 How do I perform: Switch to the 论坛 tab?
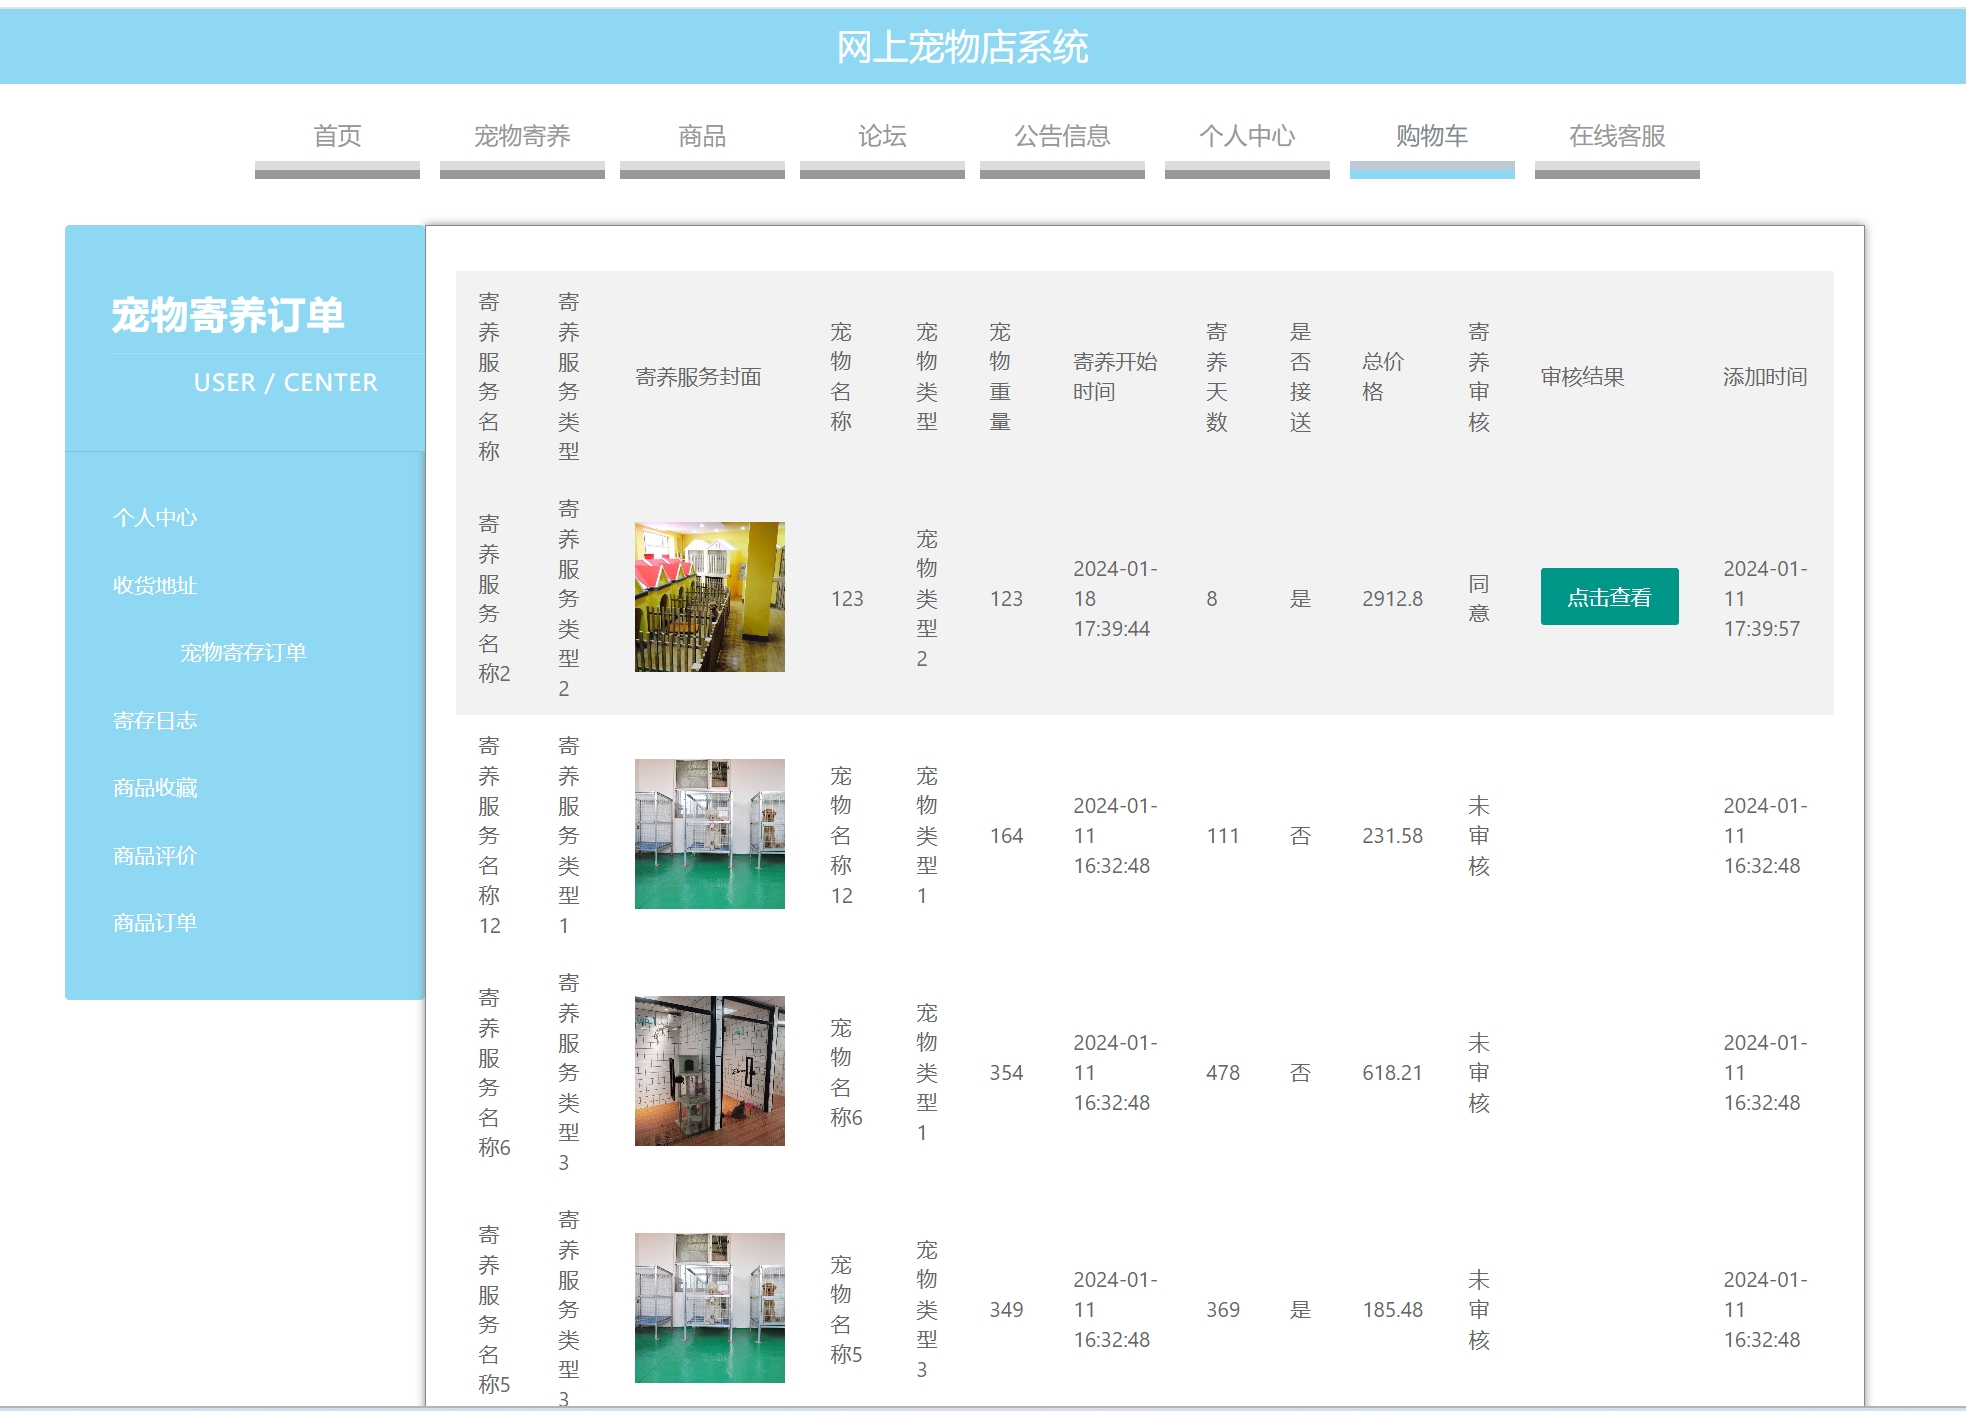coord(882,136)
